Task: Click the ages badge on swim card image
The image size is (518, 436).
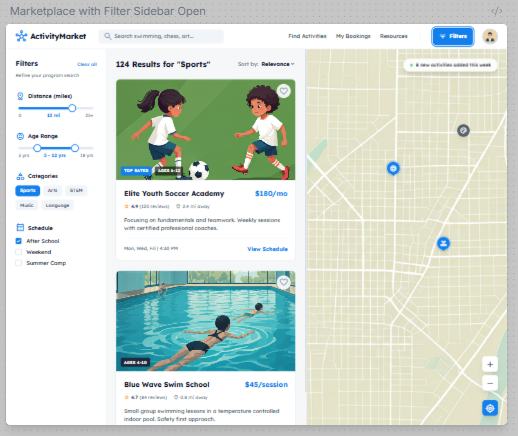Action: click(135, 362)
